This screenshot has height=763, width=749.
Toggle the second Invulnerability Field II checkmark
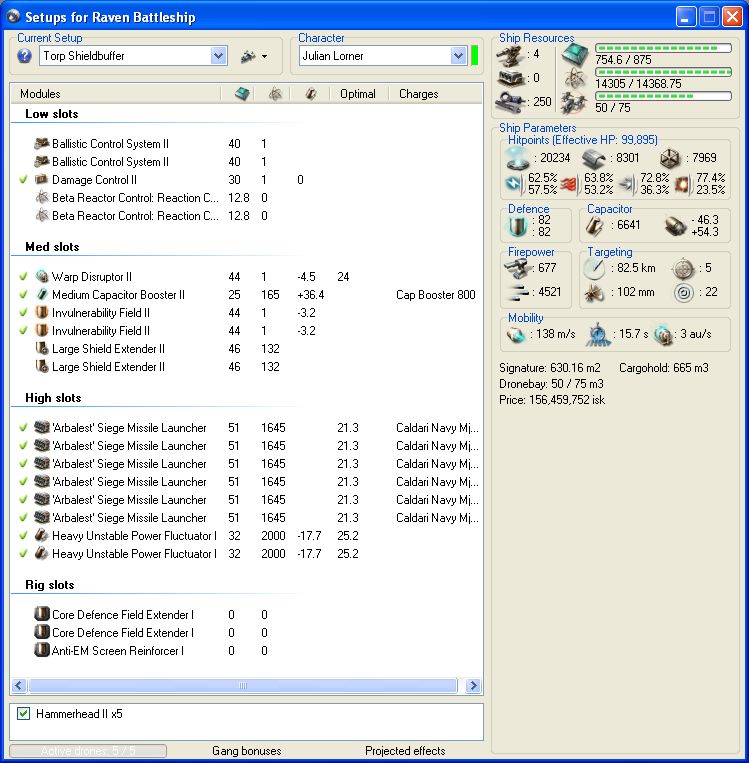(x=23, y=330)
